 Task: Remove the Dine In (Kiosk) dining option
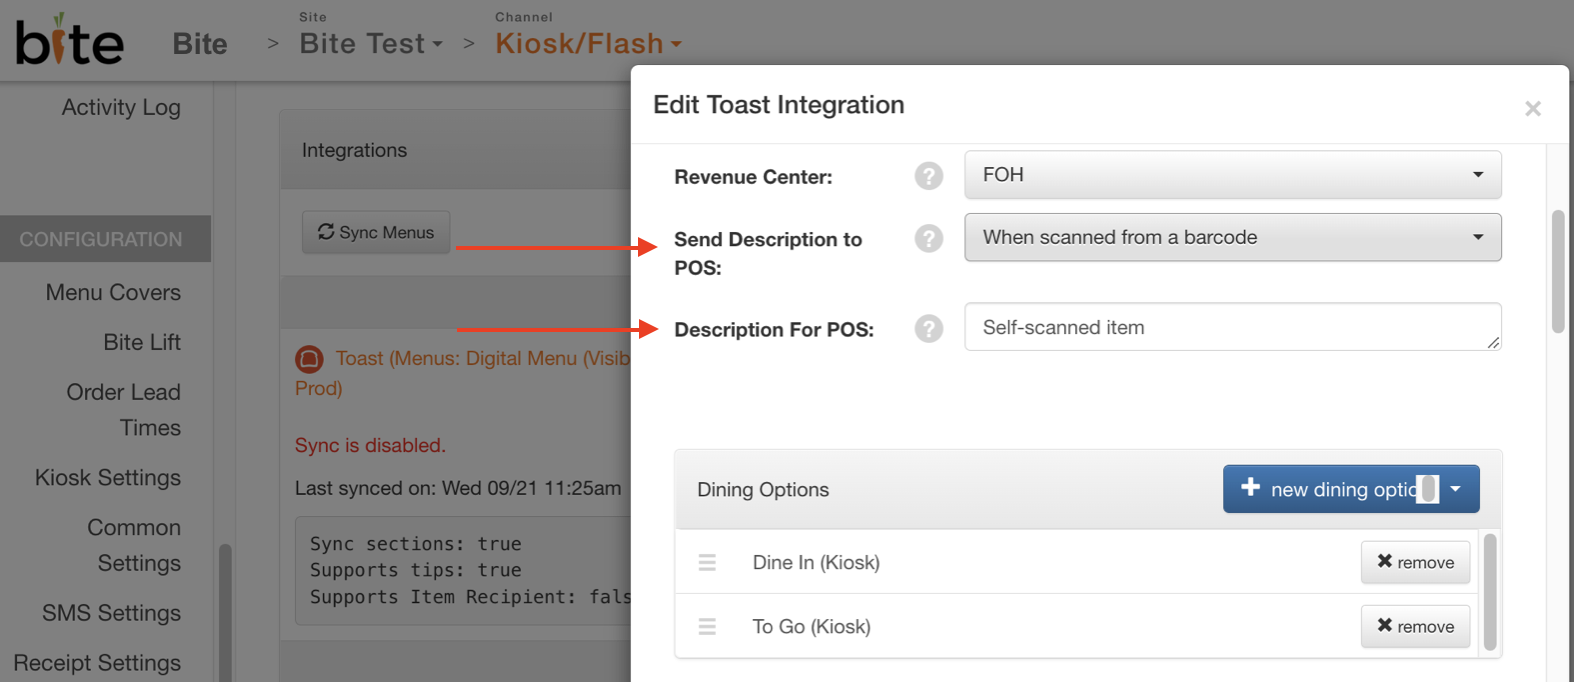(1415, 562)
